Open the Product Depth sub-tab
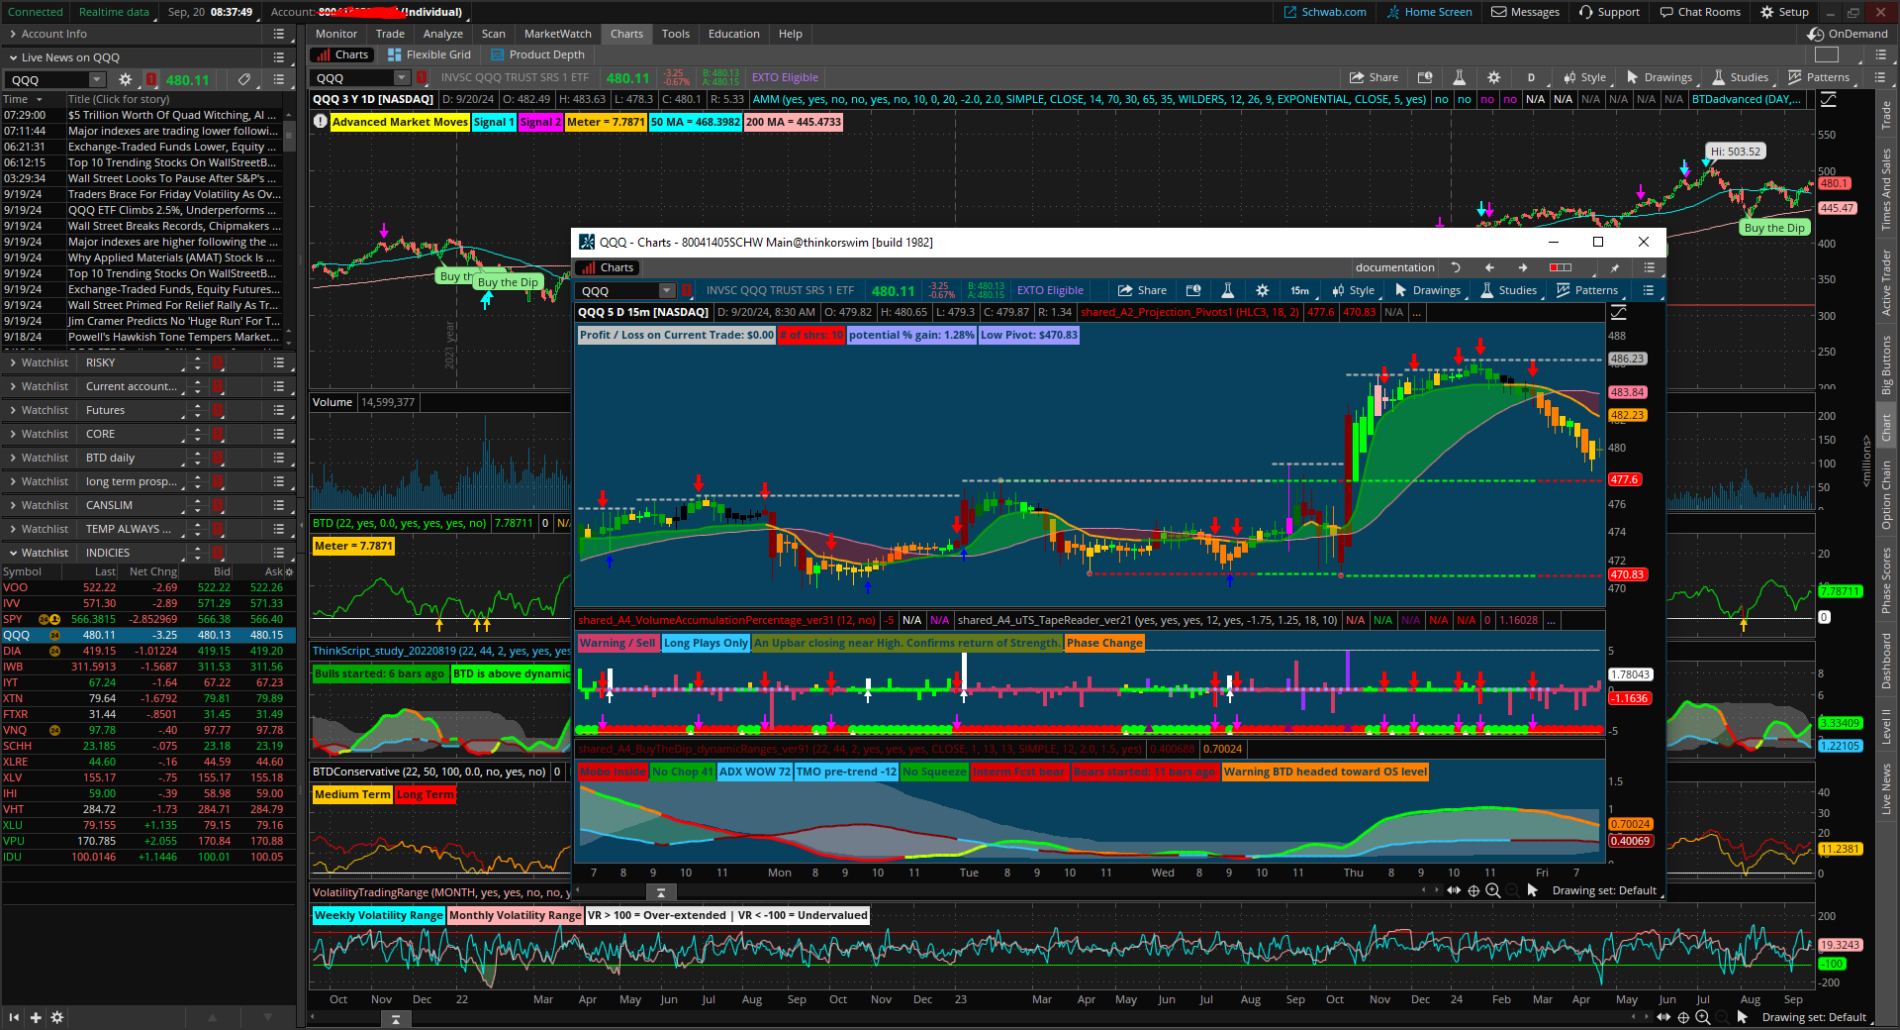The width and height of the screenshot is (1900, 1030). click(536, 55)
